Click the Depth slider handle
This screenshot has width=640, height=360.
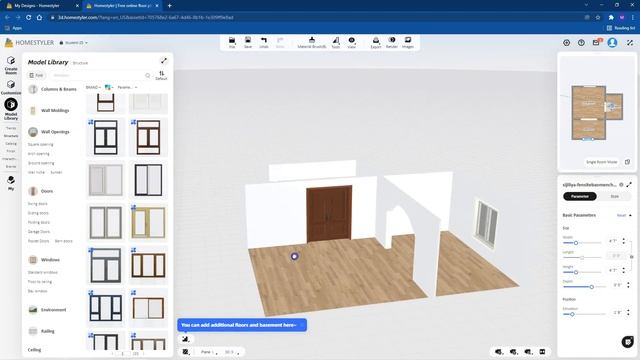coord(591,287)
